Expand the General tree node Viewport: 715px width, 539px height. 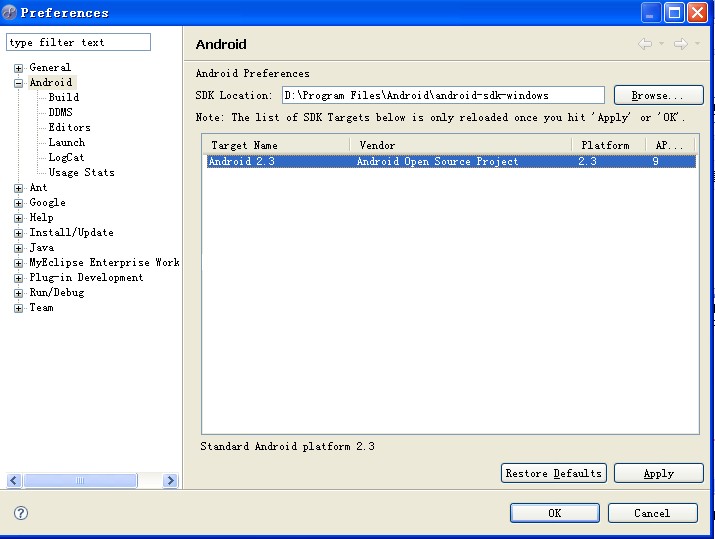(x=18, y=68)
